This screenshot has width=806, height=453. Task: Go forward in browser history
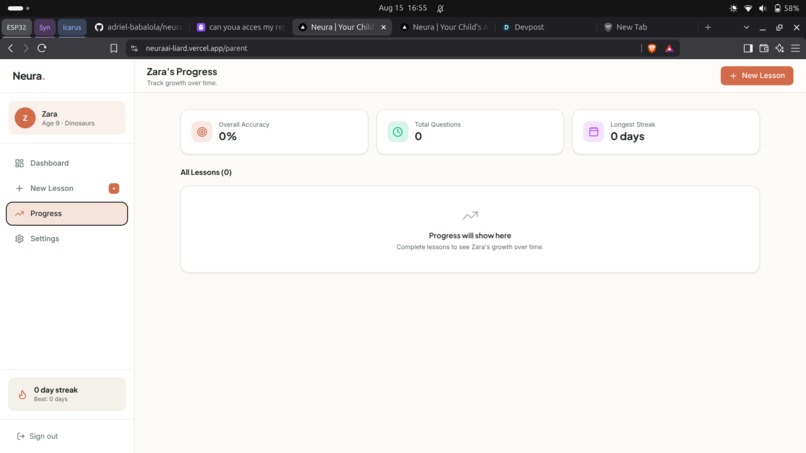[x=26, y=48]
